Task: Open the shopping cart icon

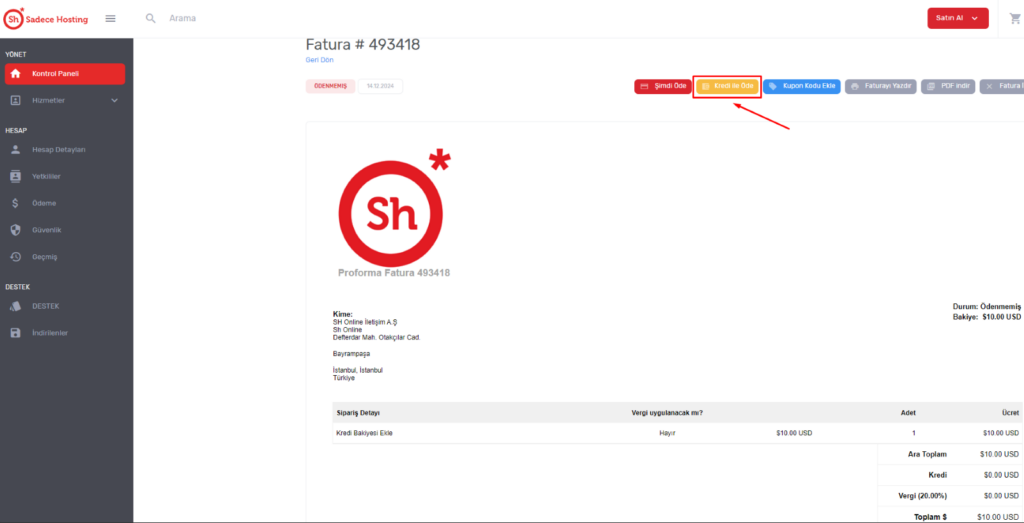Action: coord(1015,18)
